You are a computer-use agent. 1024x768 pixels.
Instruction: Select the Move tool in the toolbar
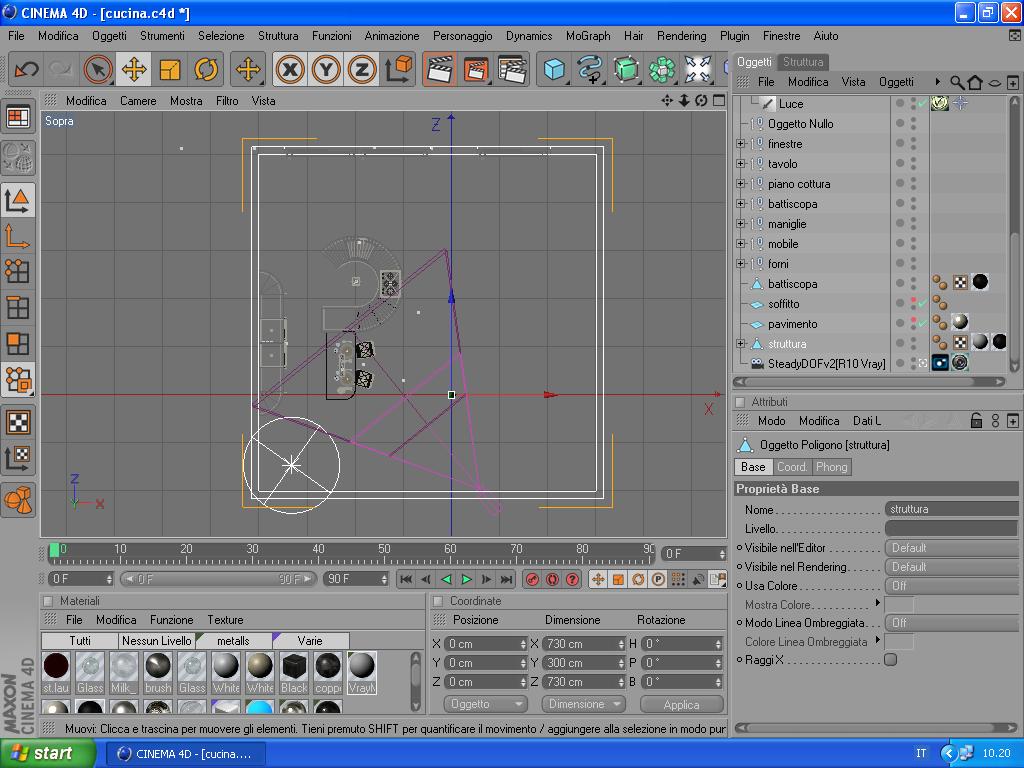click(x=134, y=69)
